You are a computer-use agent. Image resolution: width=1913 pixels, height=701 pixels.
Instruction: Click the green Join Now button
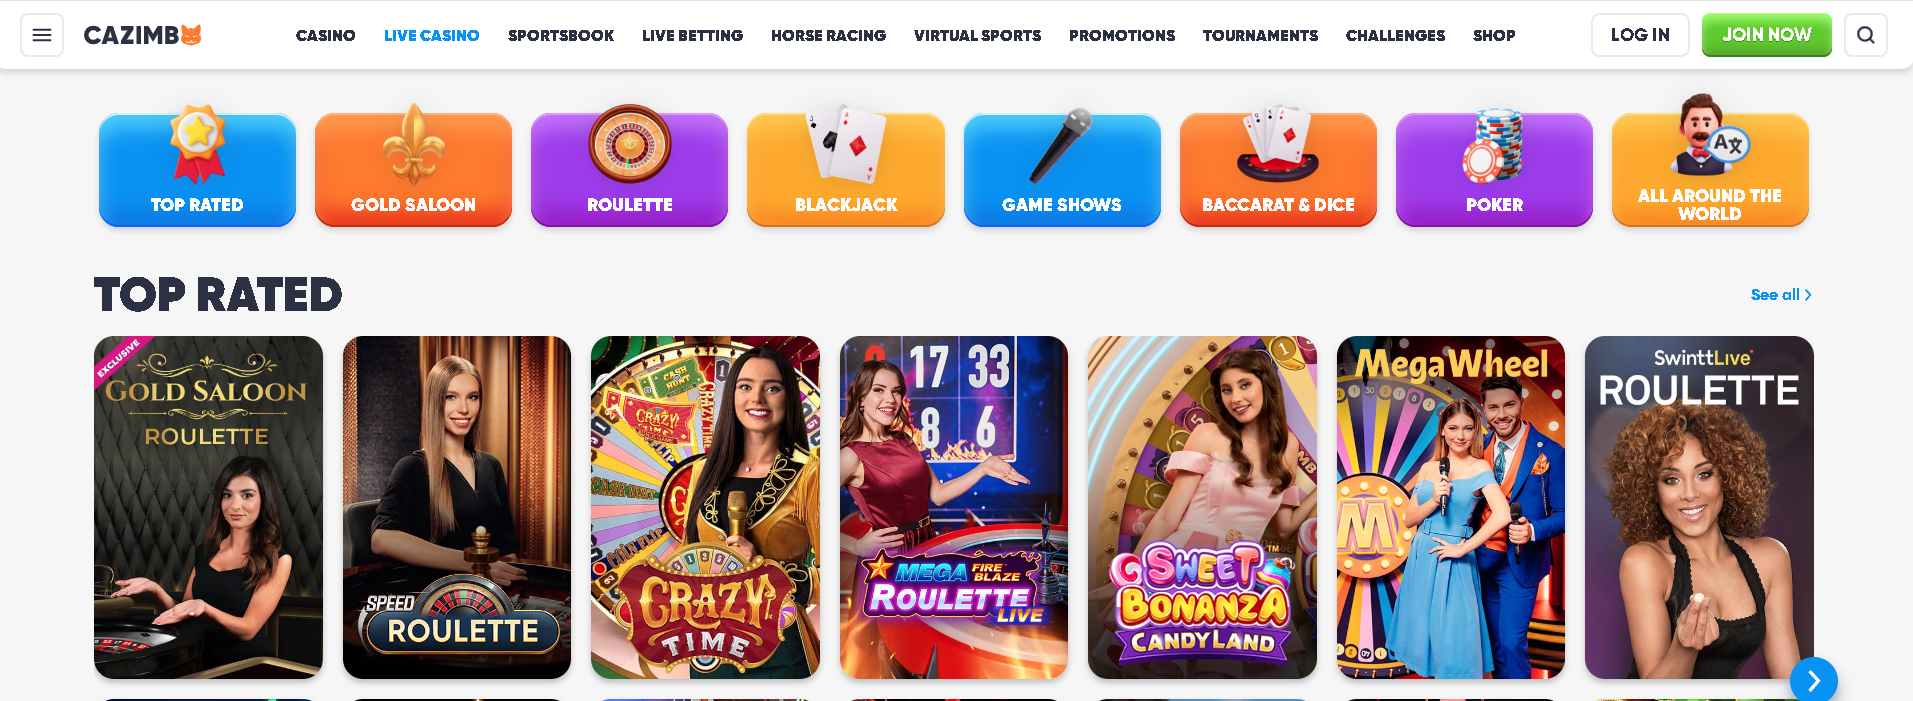click(1767, 35)
